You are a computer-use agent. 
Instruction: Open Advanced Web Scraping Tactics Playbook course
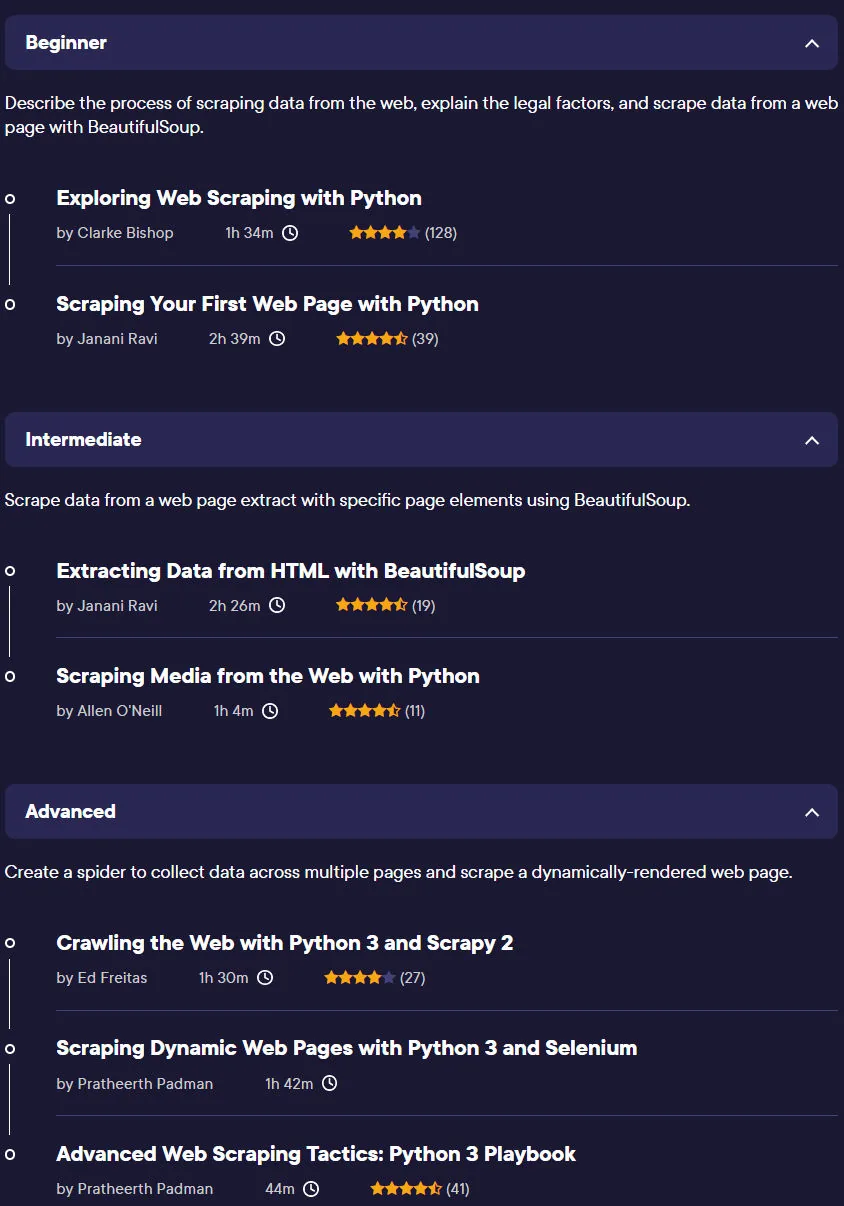point(316,1154)
